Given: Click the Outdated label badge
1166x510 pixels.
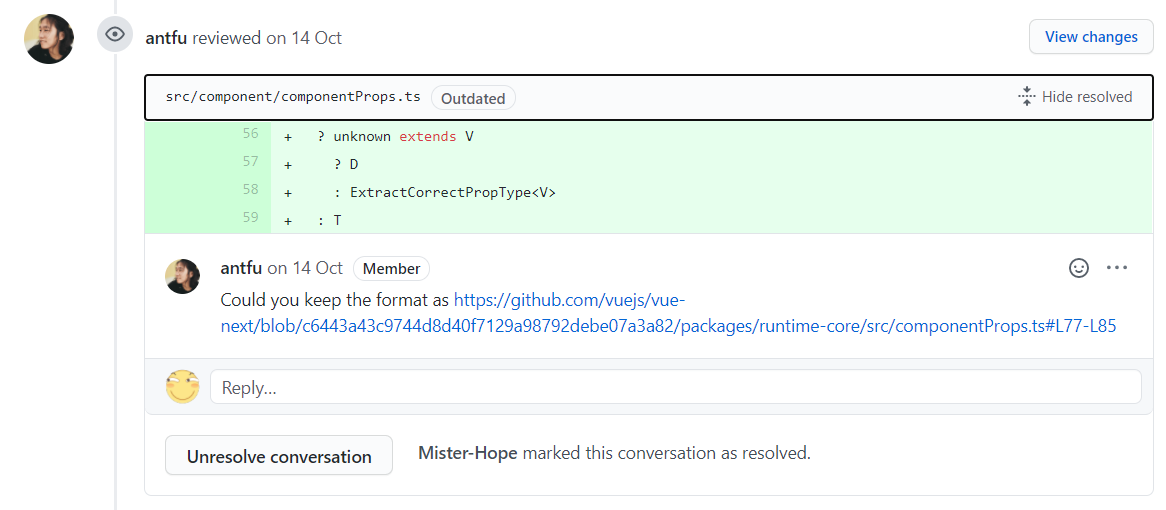Looking at the screenshot, I should click(473, 98).
